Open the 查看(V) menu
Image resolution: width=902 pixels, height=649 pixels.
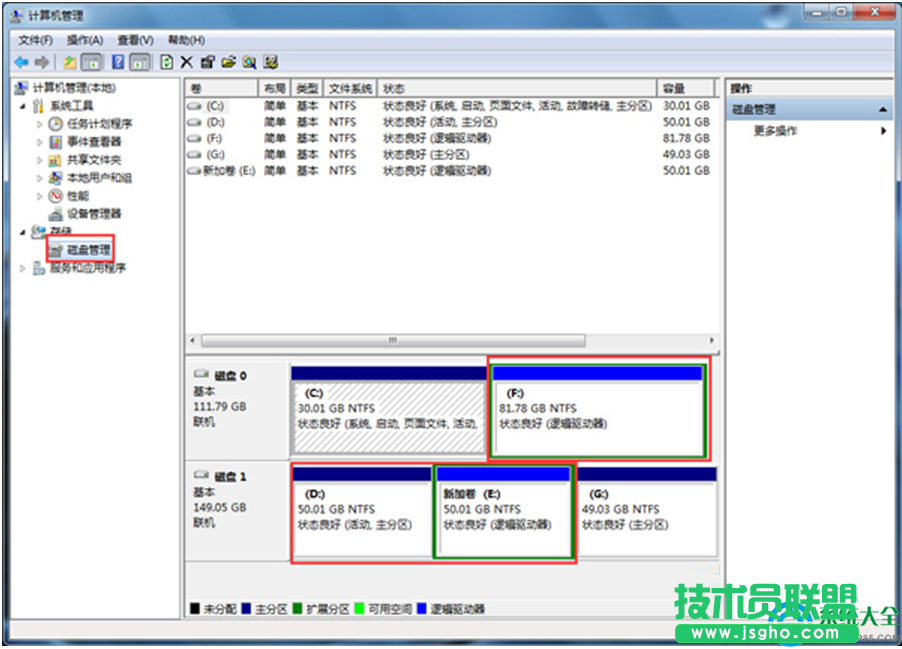coord(133,40)
